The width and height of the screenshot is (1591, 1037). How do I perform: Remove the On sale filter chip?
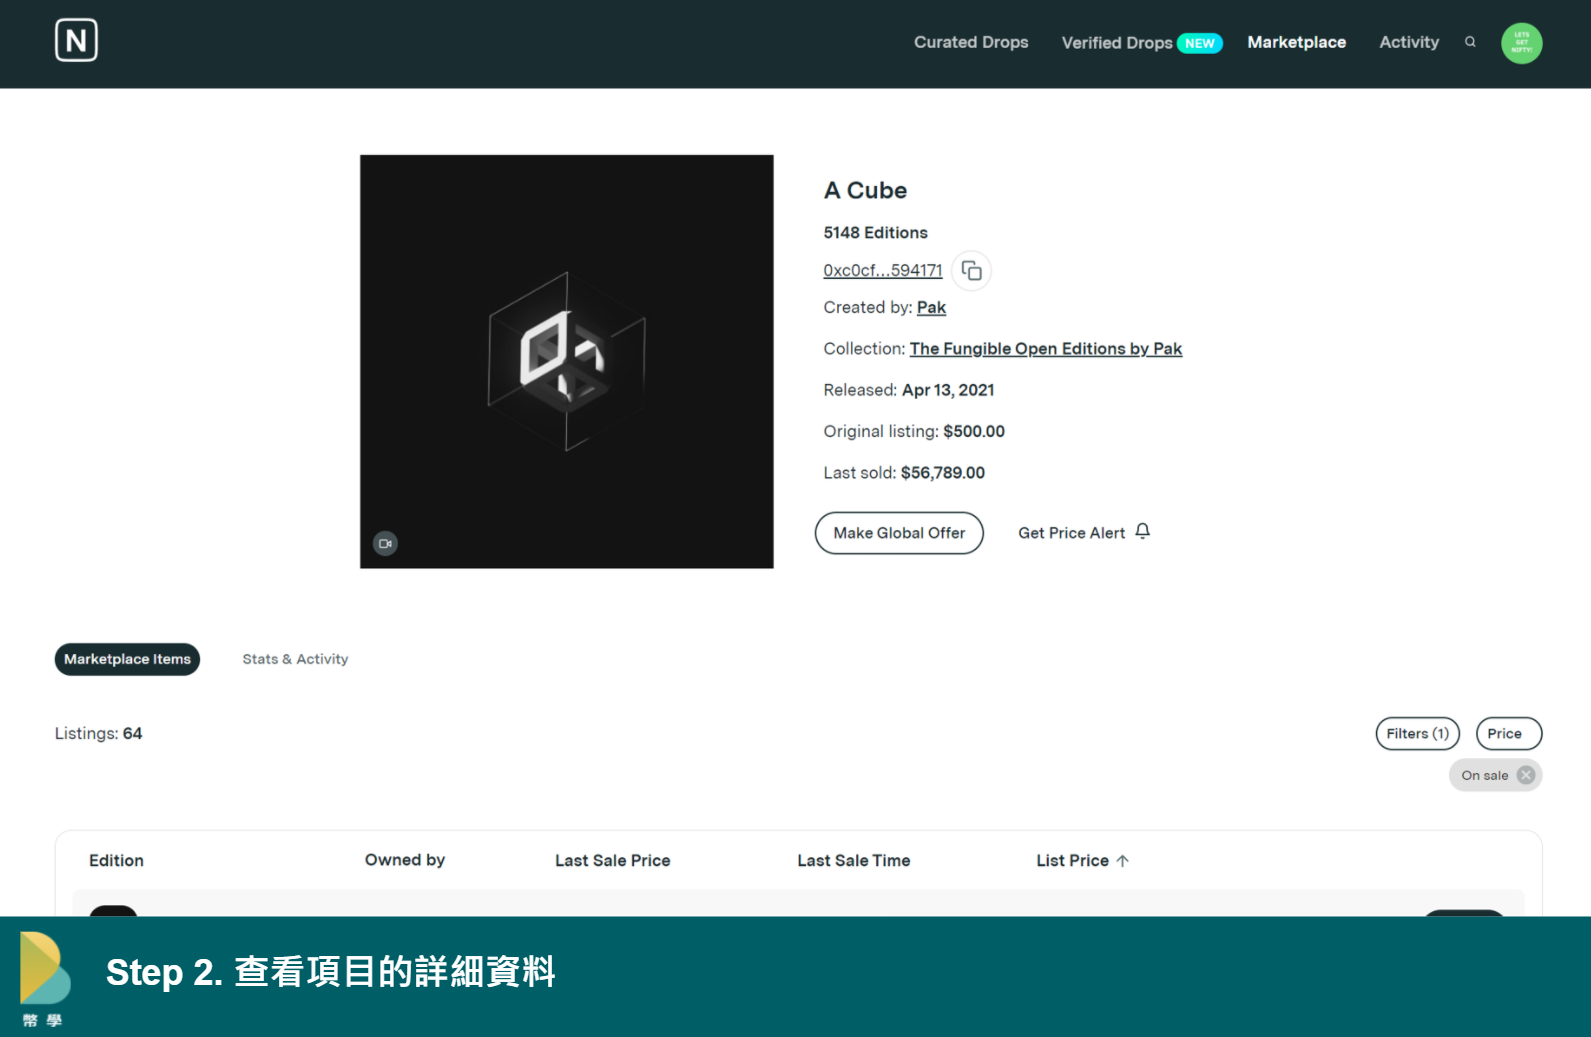(x=1526, y=775)
